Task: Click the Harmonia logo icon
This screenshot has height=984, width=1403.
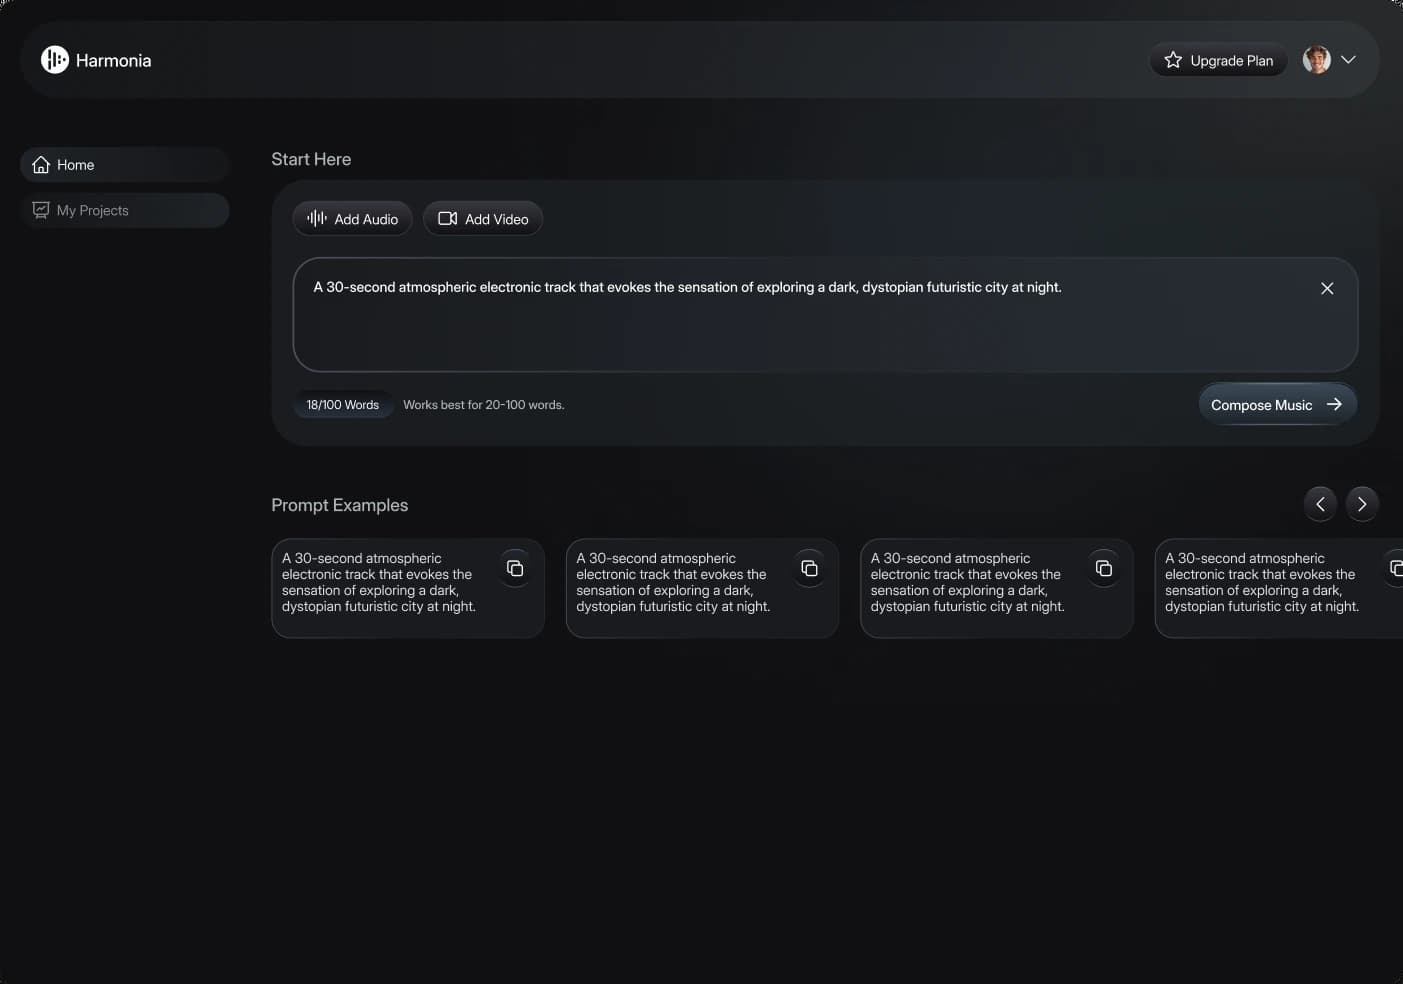Action: coord(55,60)
